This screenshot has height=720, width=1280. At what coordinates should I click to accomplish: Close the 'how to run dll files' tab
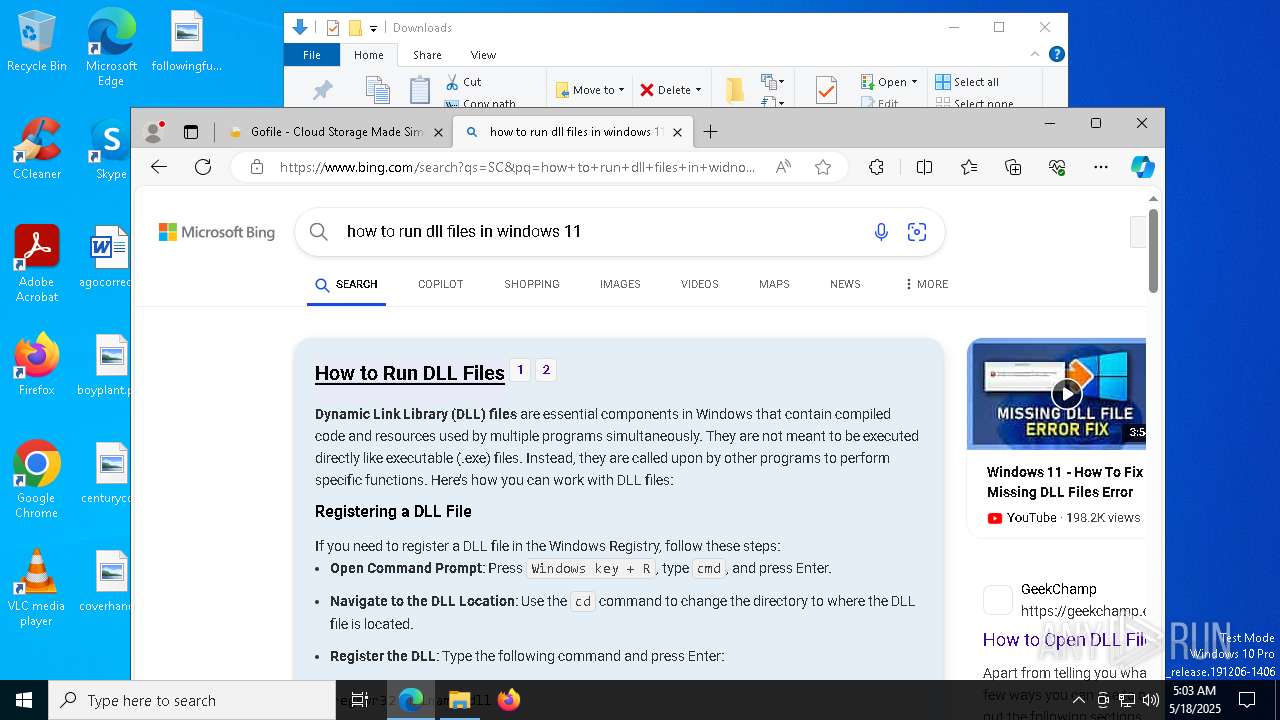677,132
